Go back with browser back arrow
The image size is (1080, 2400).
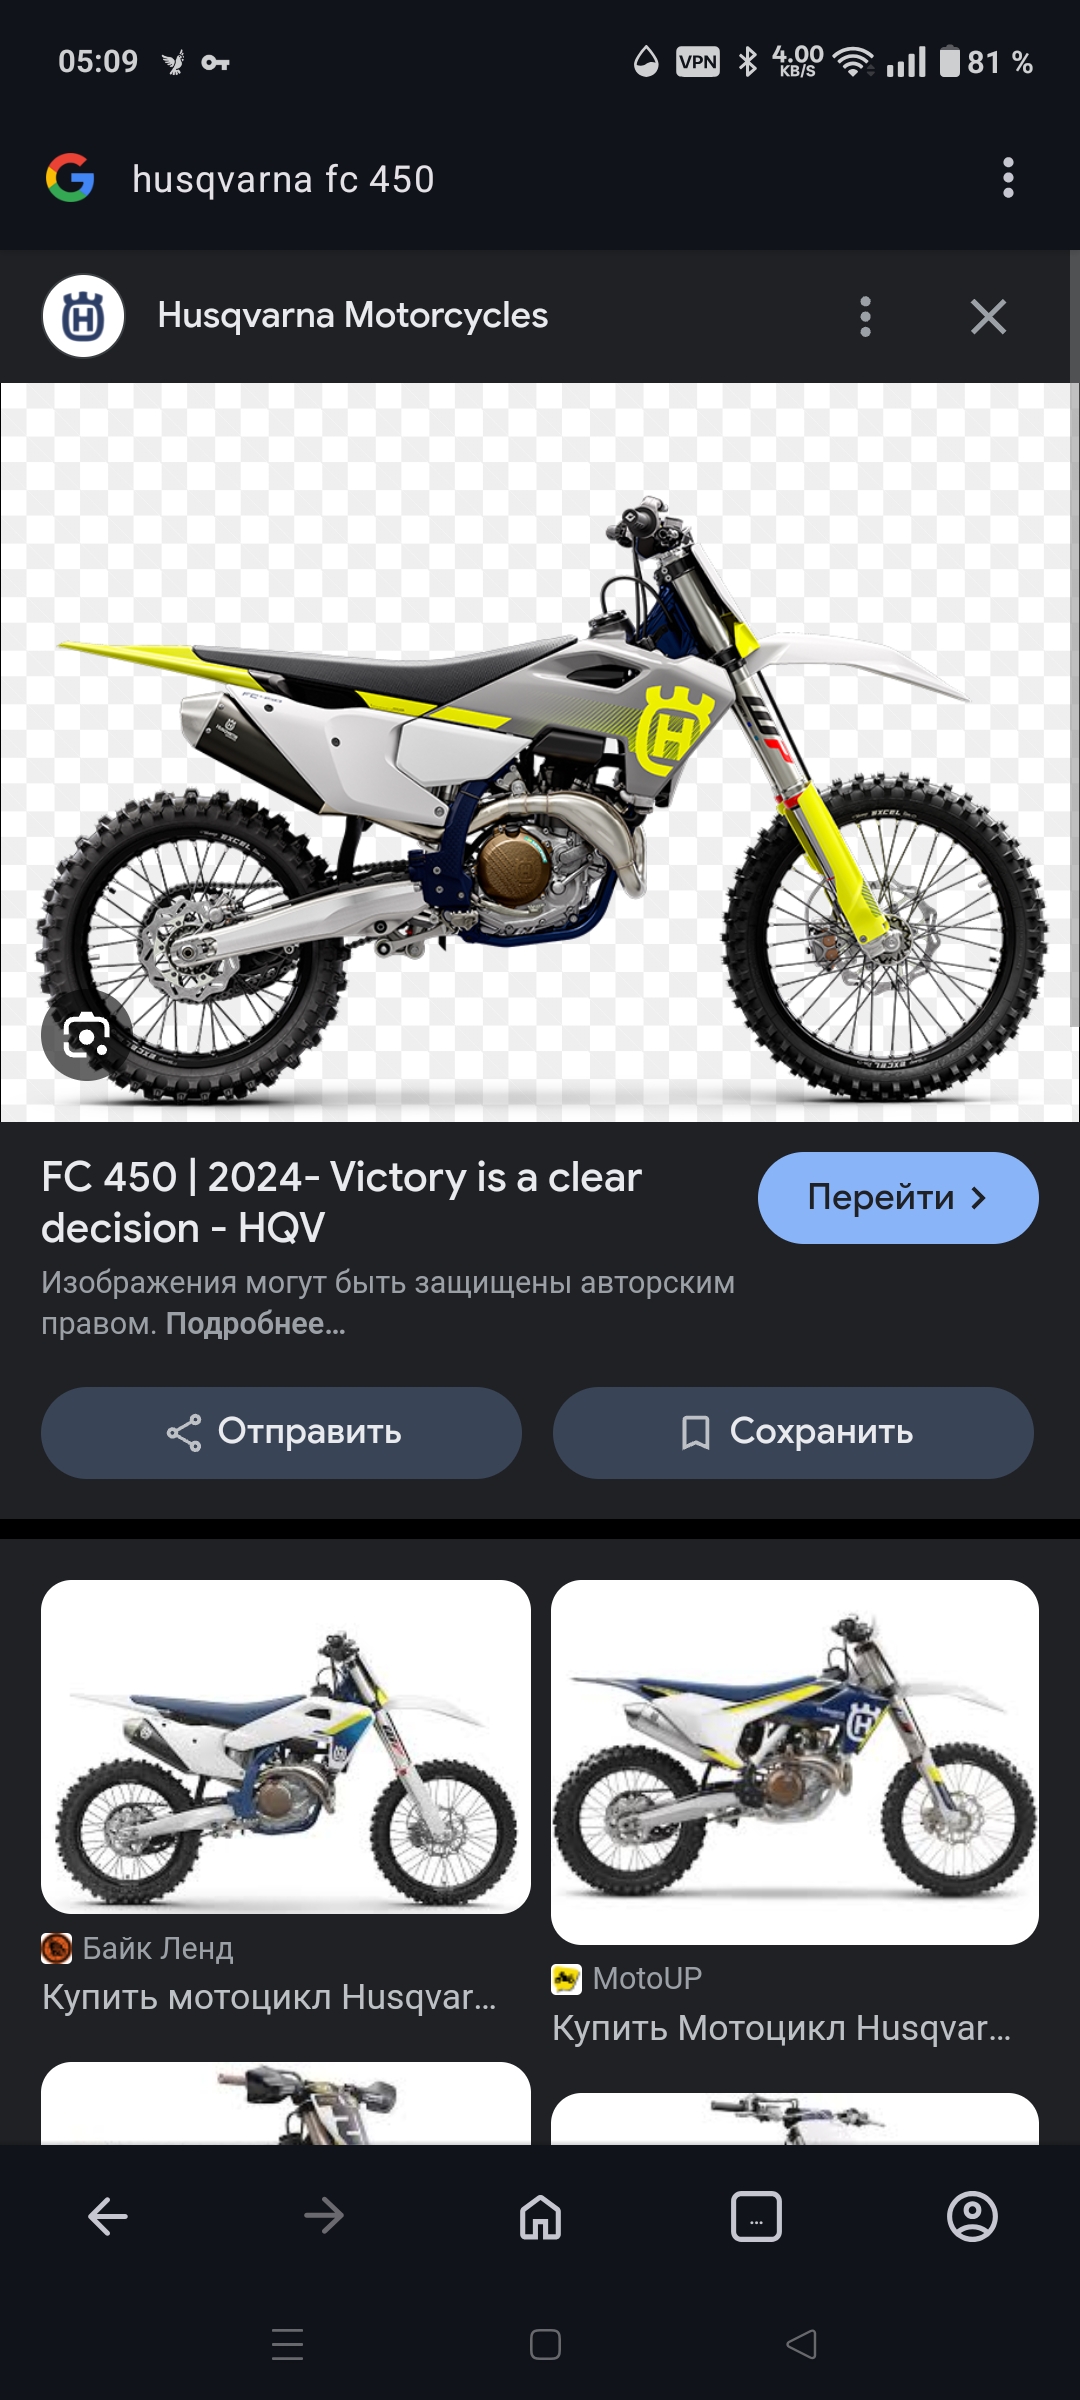(x=108, y=2217)
